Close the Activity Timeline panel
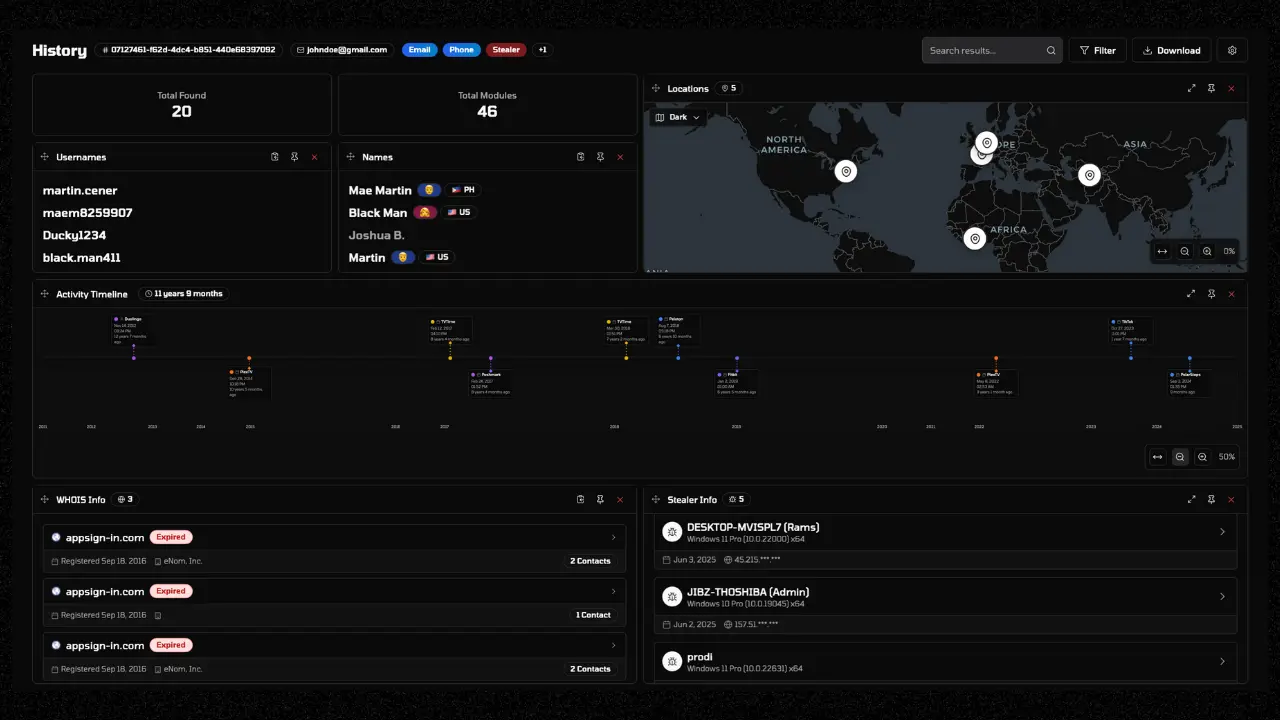This screenshot has height=720, width=1280. (x=1231, y=294)
